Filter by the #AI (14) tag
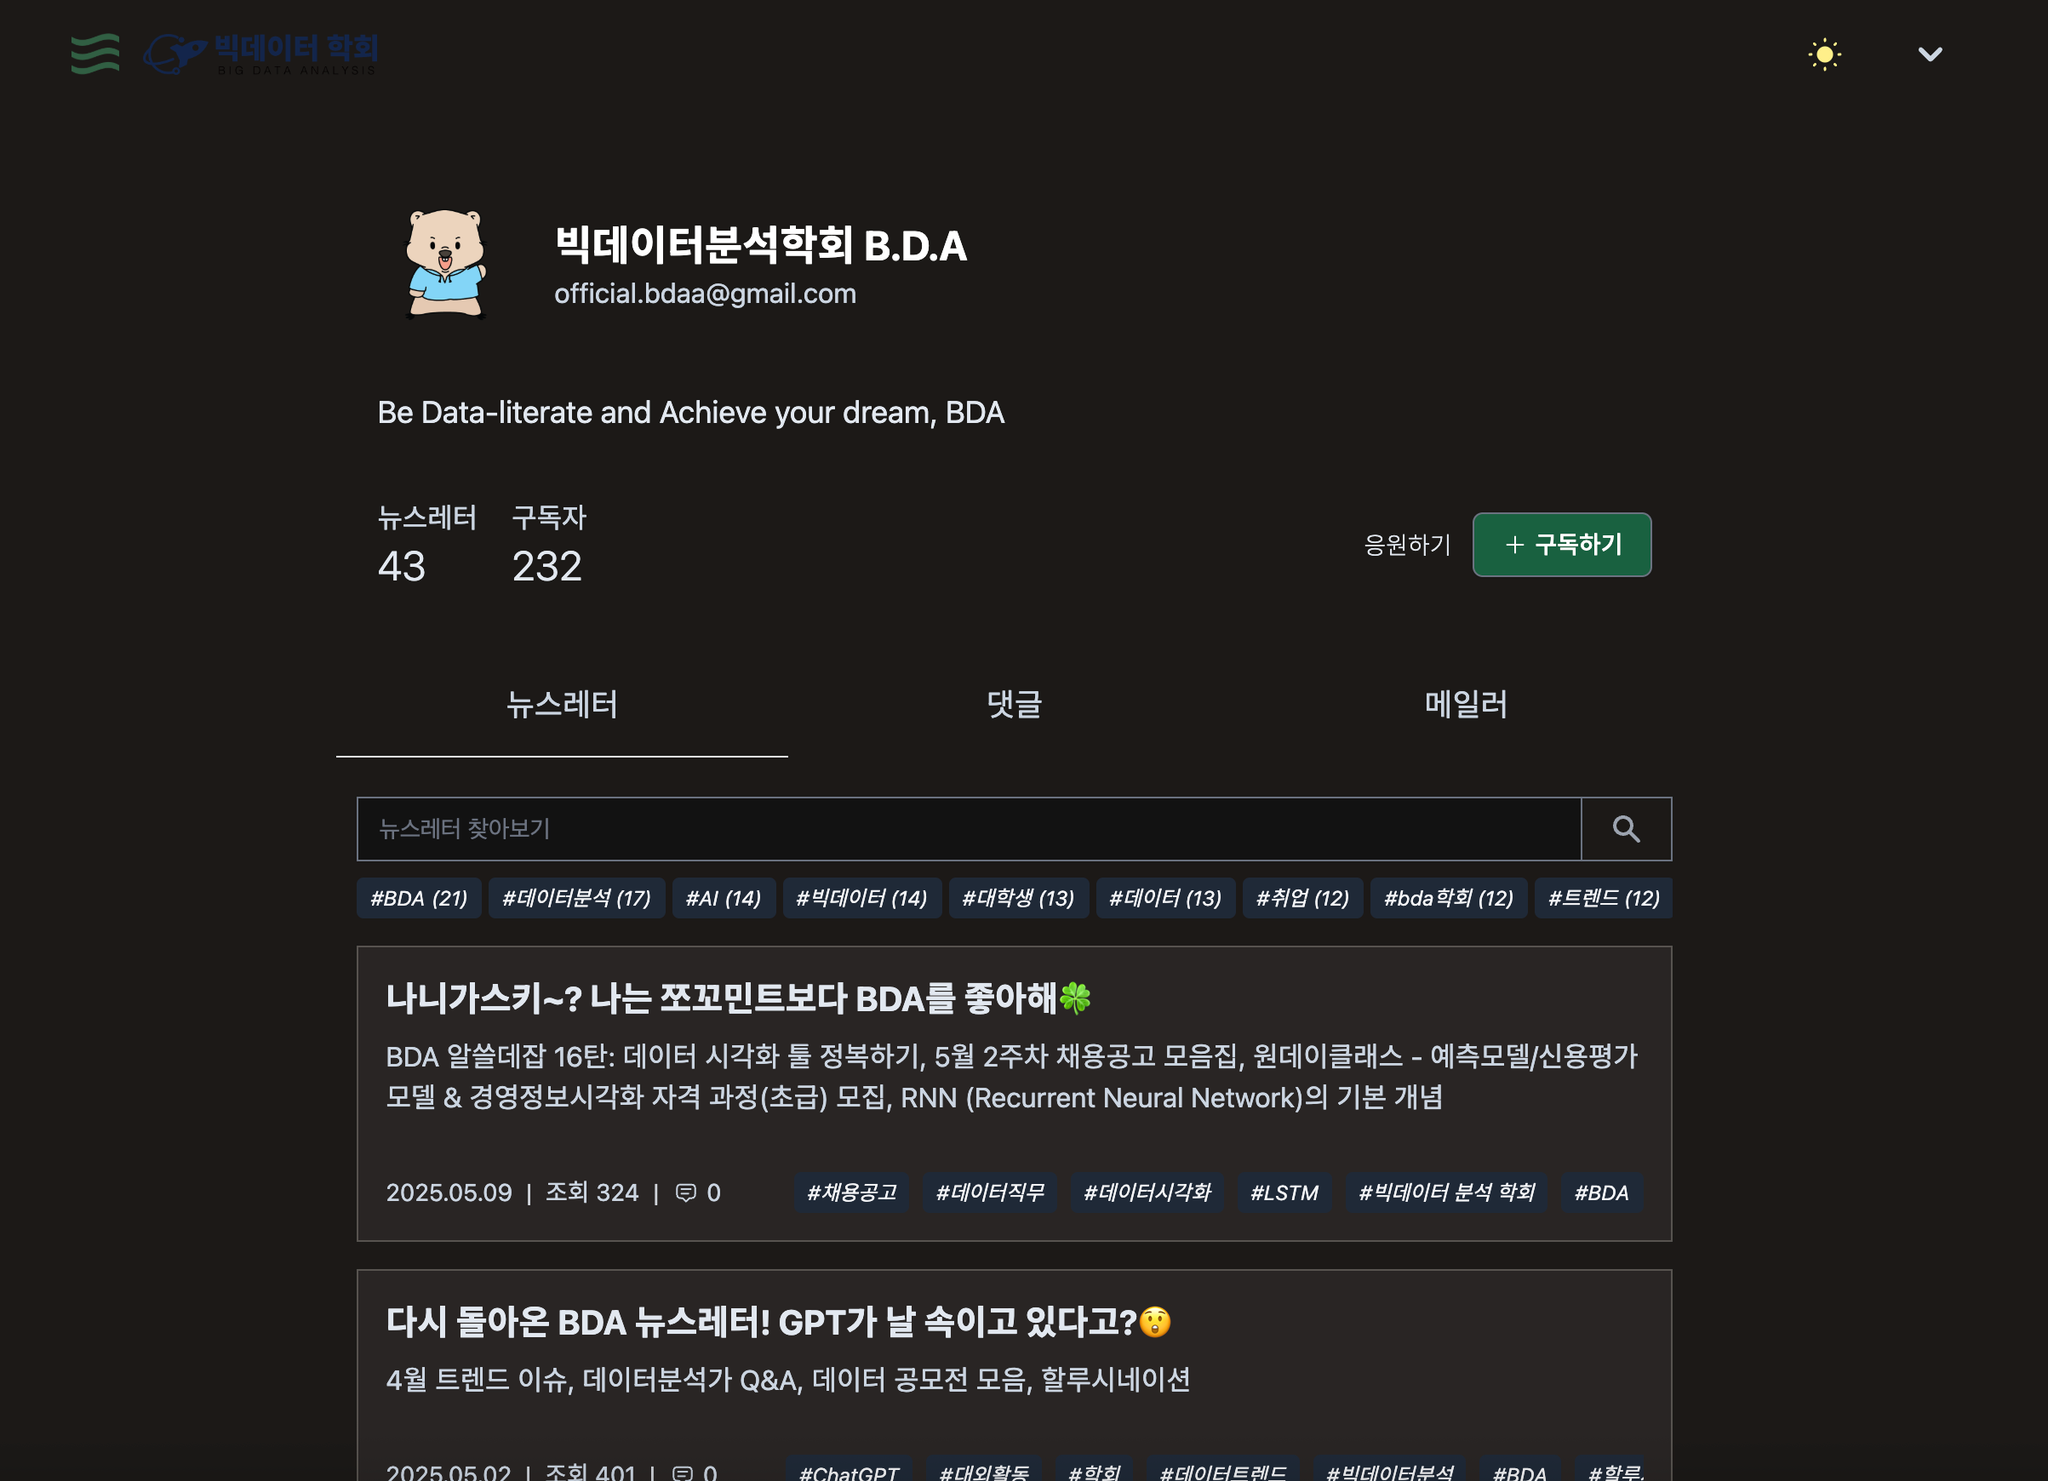Image resolution: width=2048 pixels, height=1481 pixels. 723,898
